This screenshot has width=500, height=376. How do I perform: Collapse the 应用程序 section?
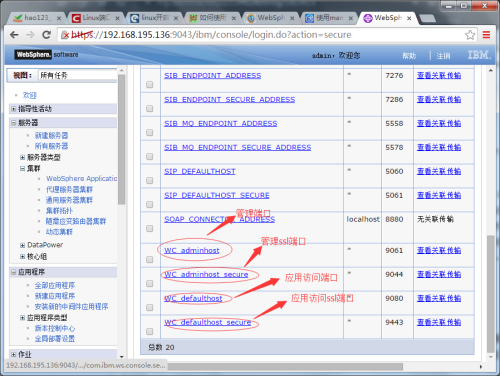(14, 272)
